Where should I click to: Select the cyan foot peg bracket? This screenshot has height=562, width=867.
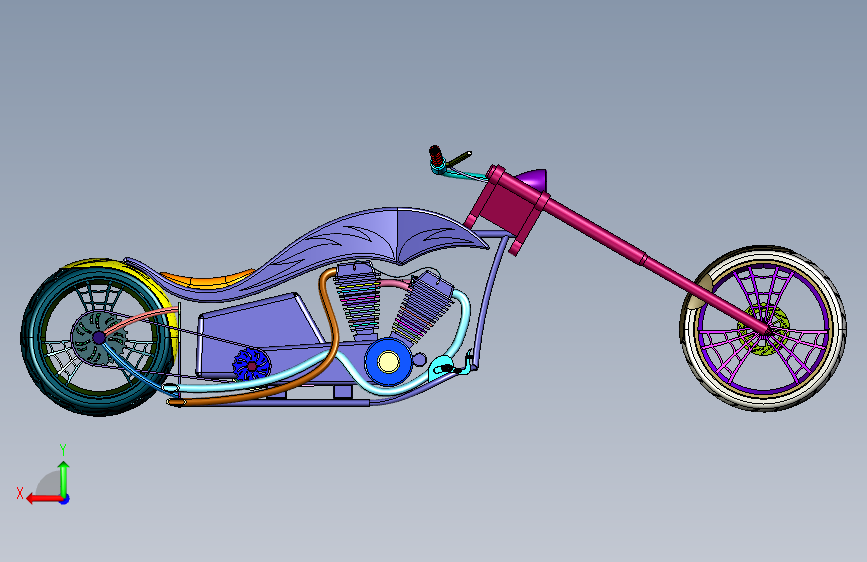441,366
